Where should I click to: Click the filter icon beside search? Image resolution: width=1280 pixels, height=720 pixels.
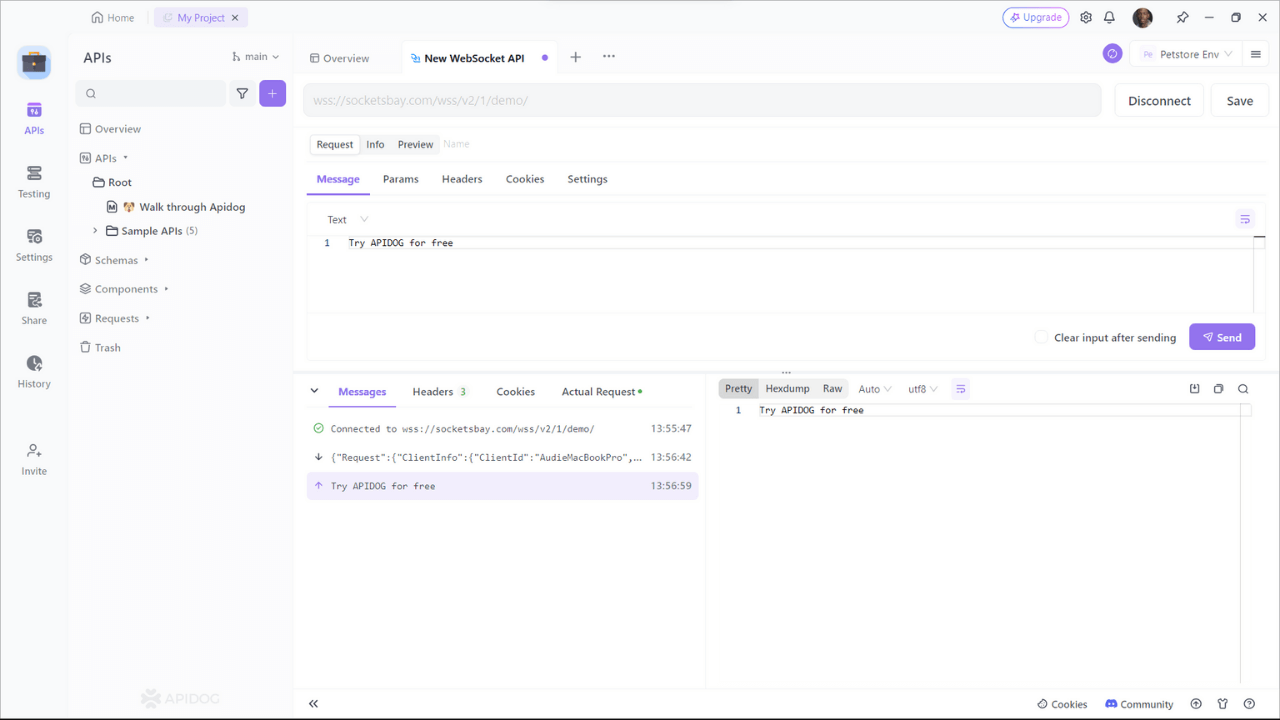click(x=242, y=93)
